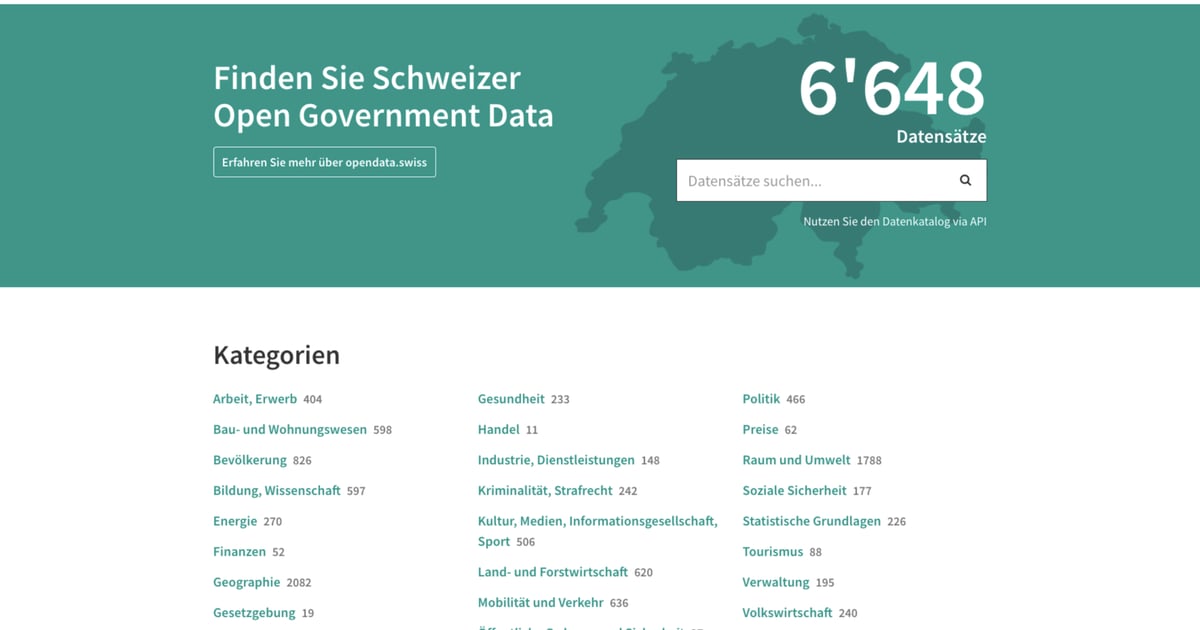
Task: Select the 'Handel' category link
Action: pos(499,430)
